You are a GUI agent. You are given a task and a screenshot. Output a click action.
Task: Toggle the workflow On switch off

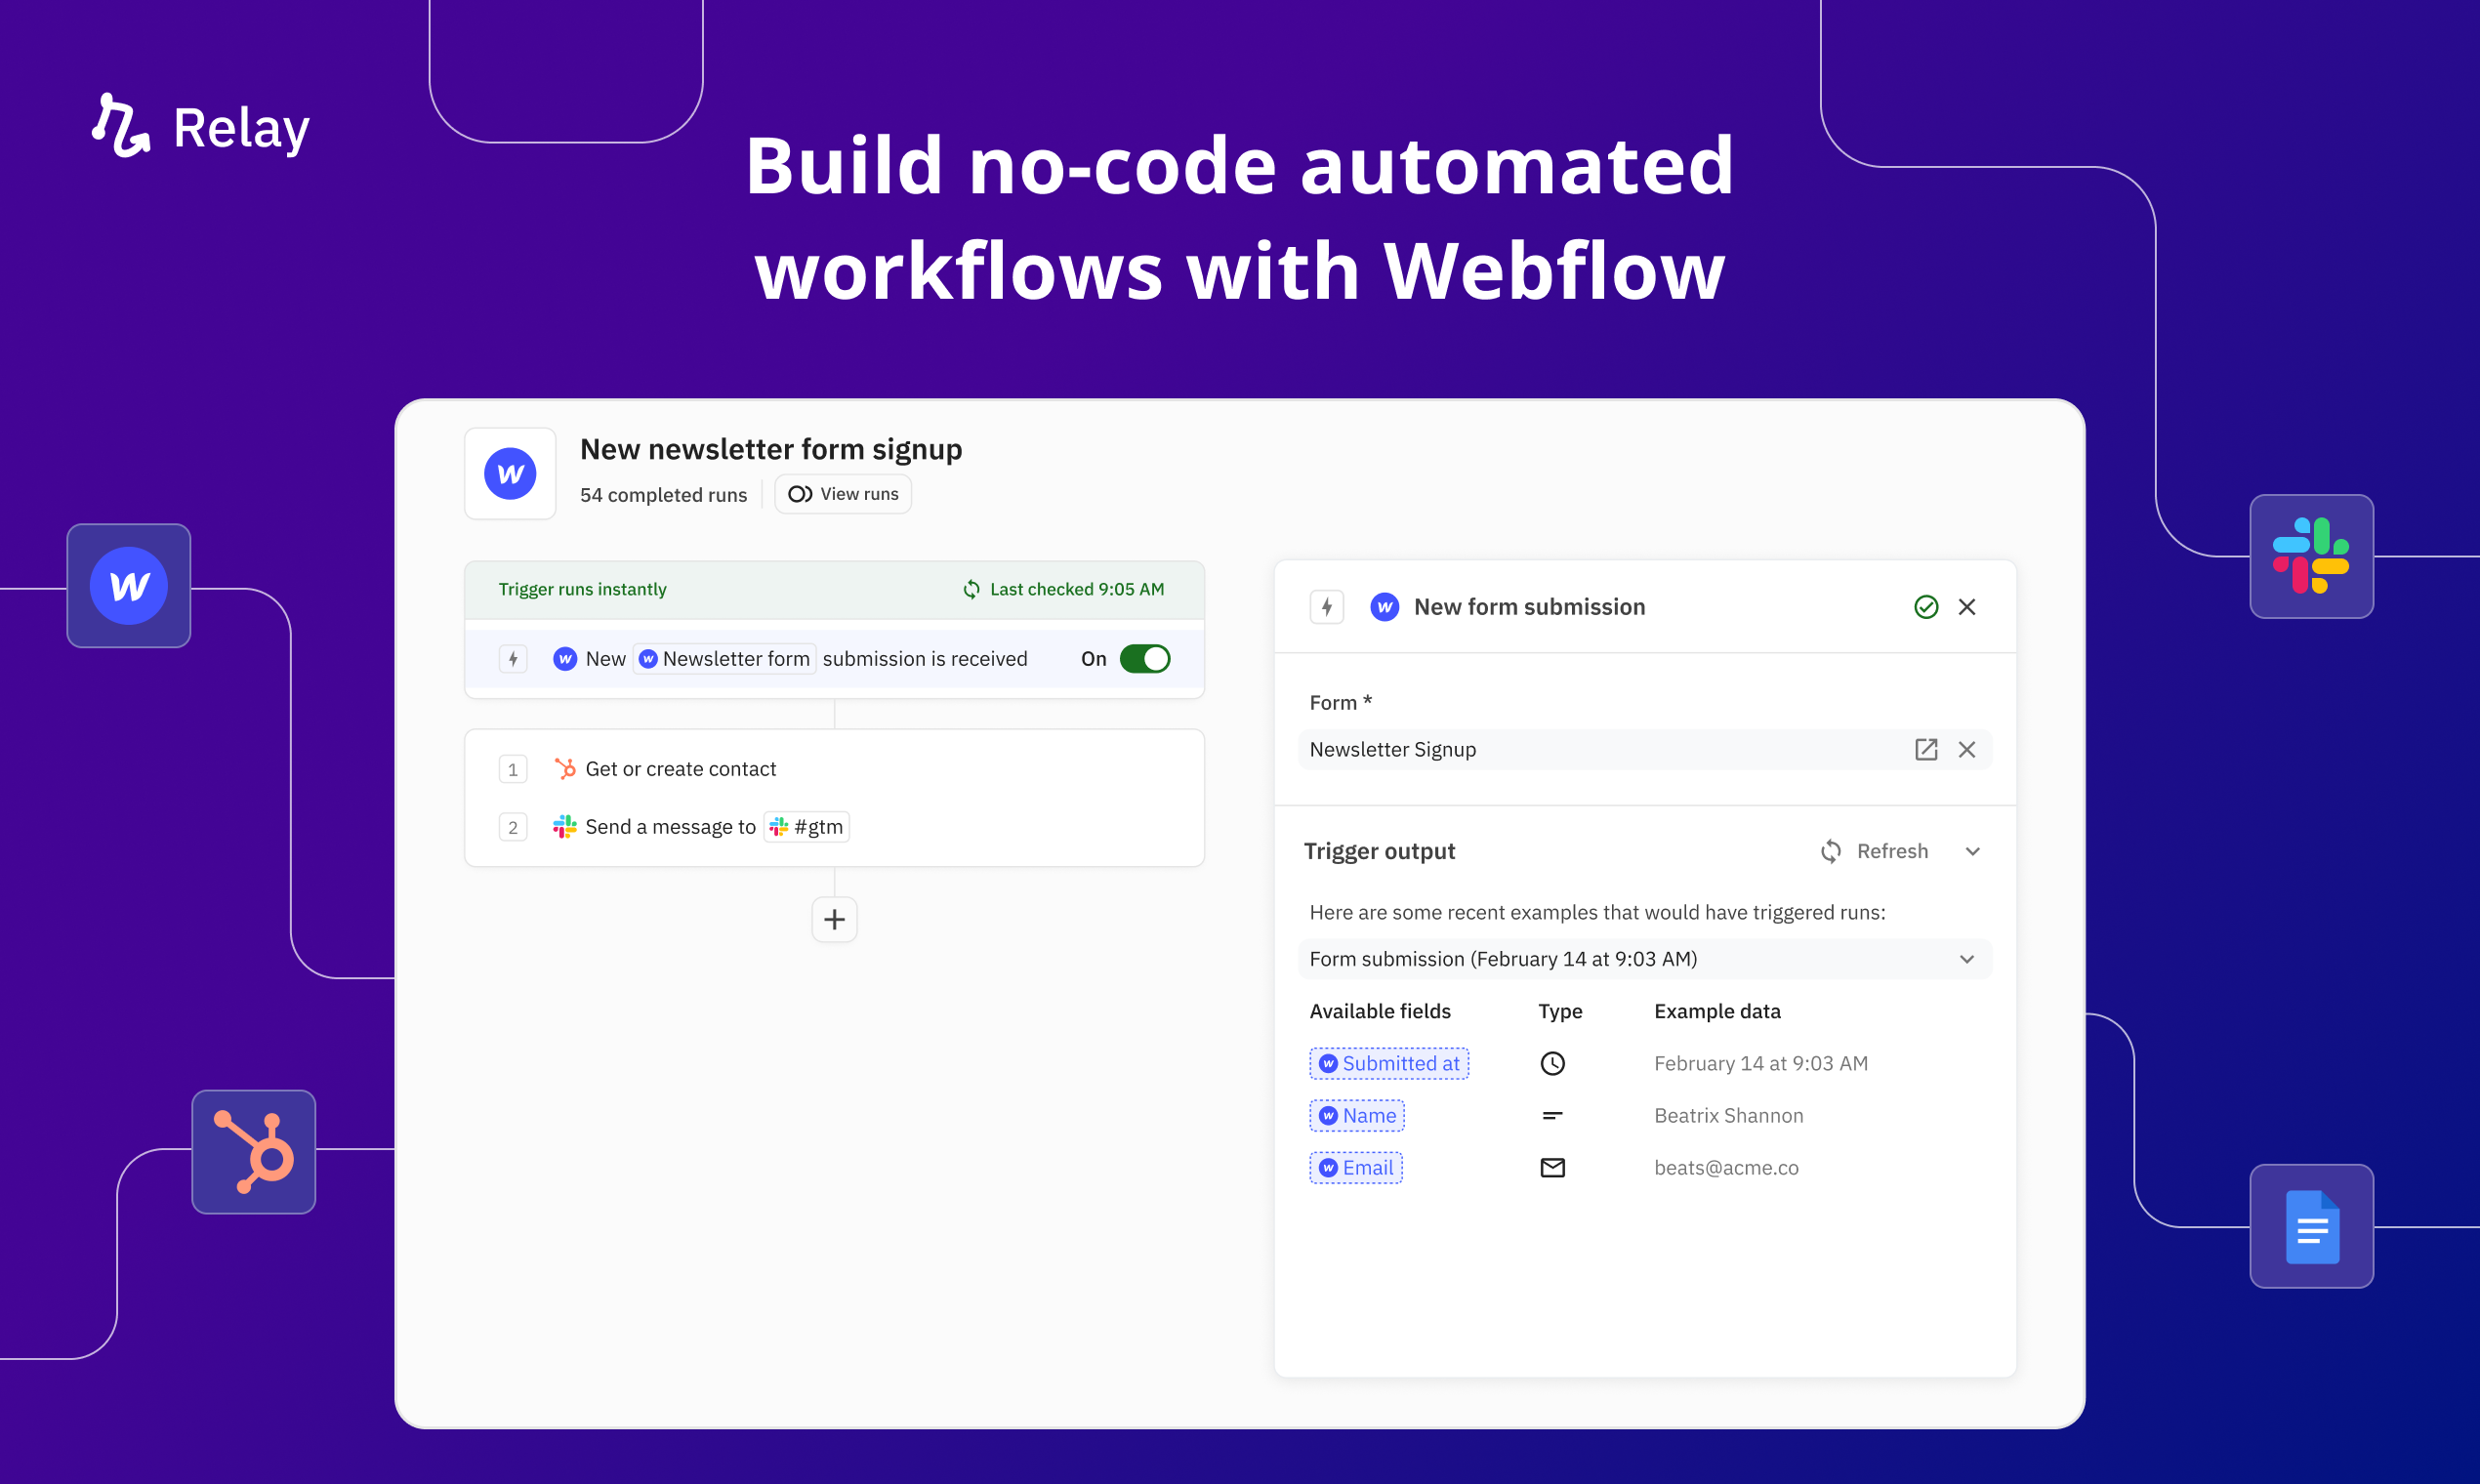[1144, 658]
